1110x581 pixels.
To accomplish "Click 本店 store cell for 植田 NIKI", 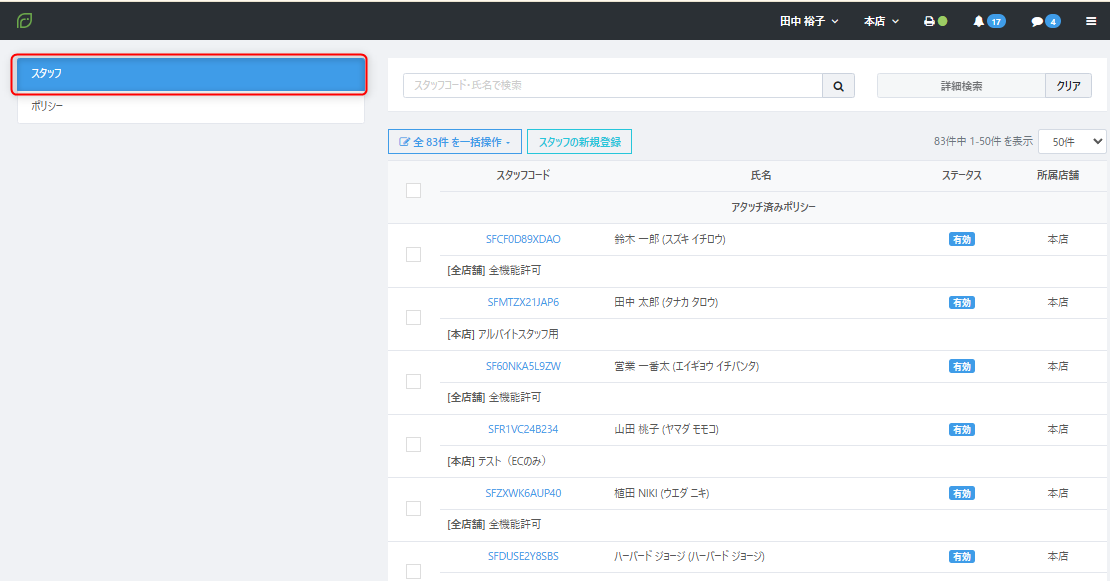I will click(x=1058, y=493).
